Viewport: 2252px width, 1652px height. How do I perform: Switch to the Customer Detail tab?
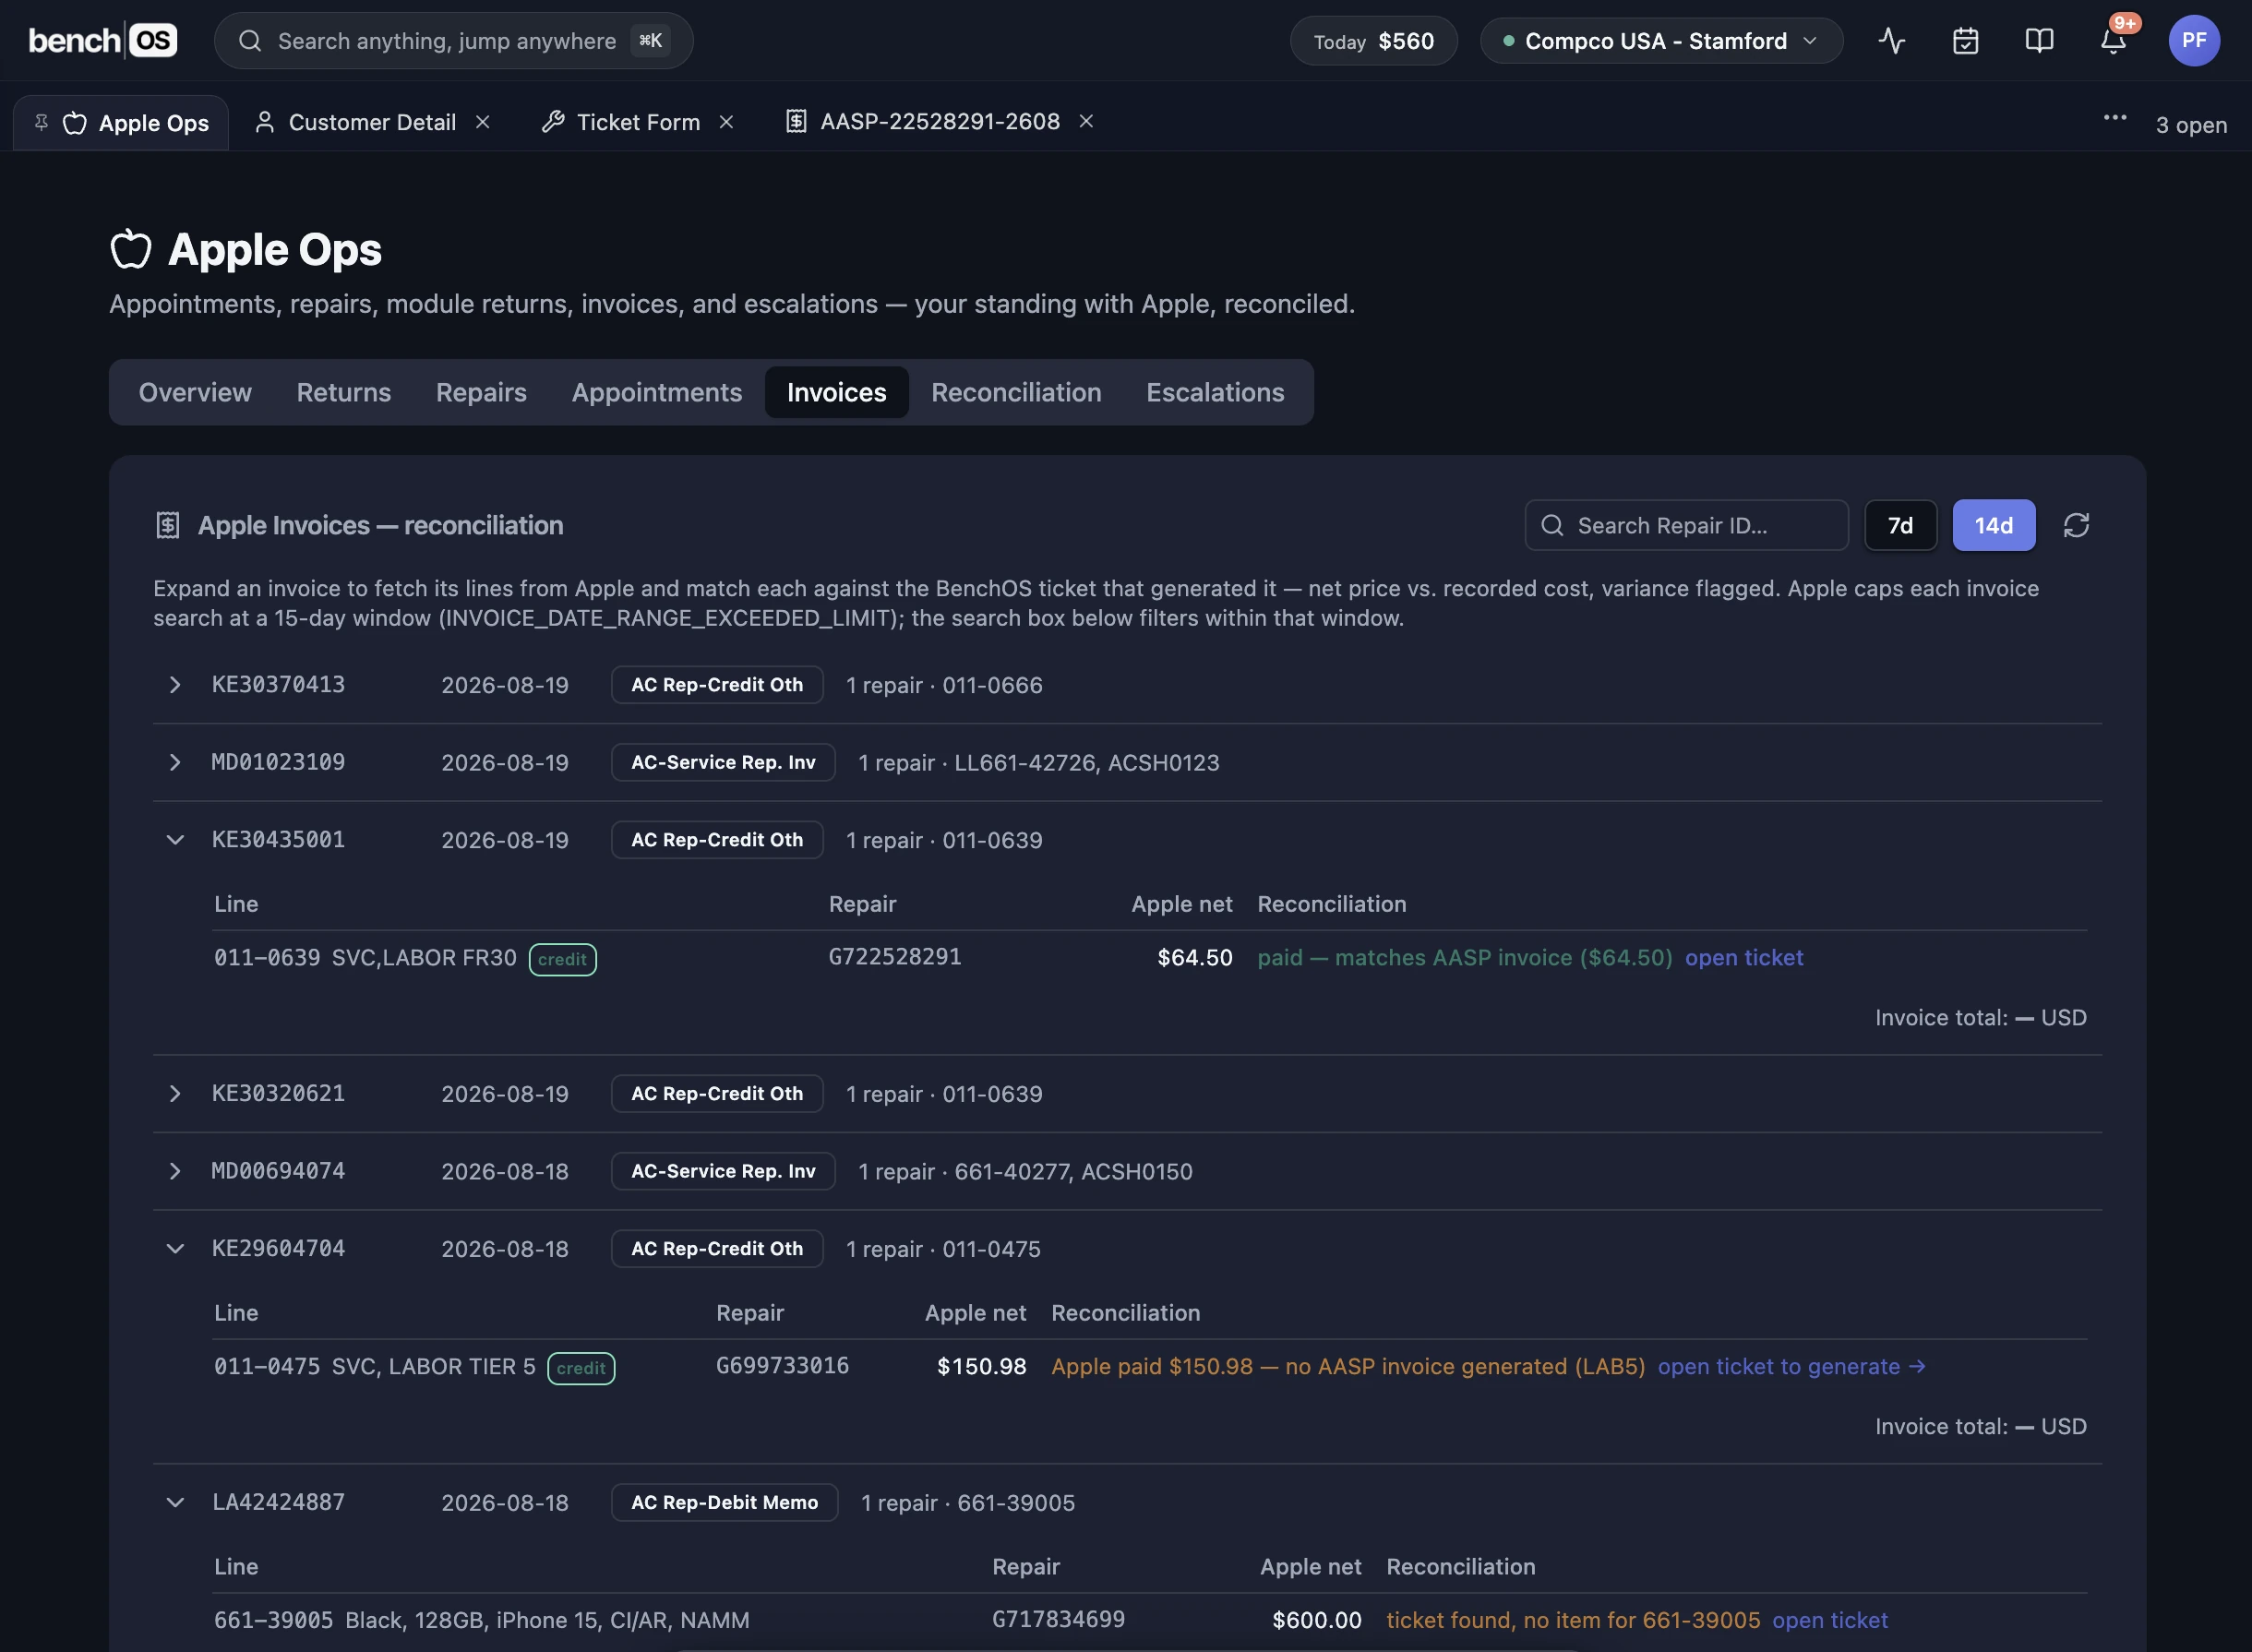tap(372, 122)
